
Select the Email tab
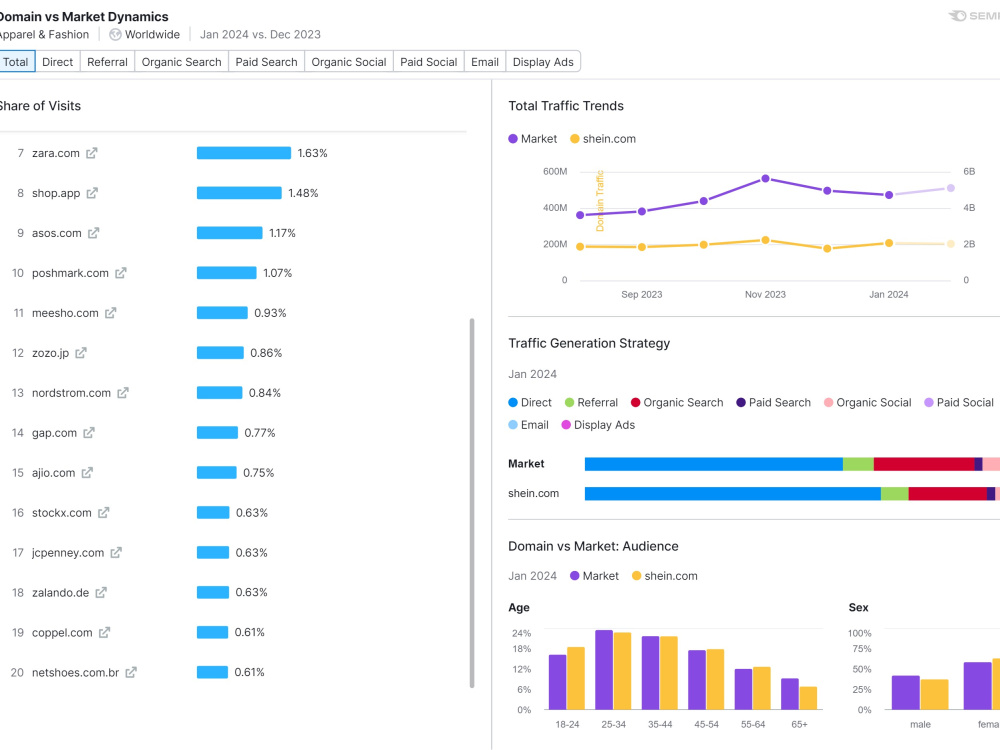click(485, 62)
